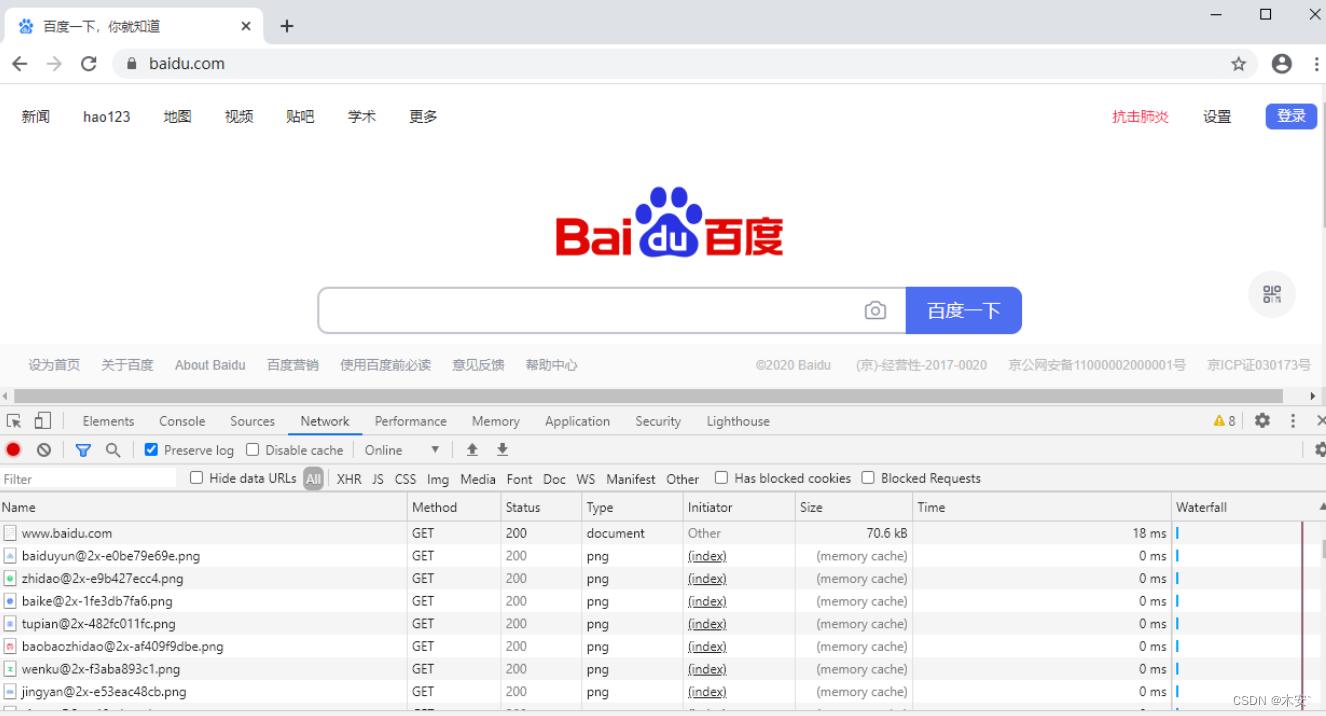Screen dimensions: 1326x716
Task: Open the 抗击肺炎 link
Action: click(1141, 117)
